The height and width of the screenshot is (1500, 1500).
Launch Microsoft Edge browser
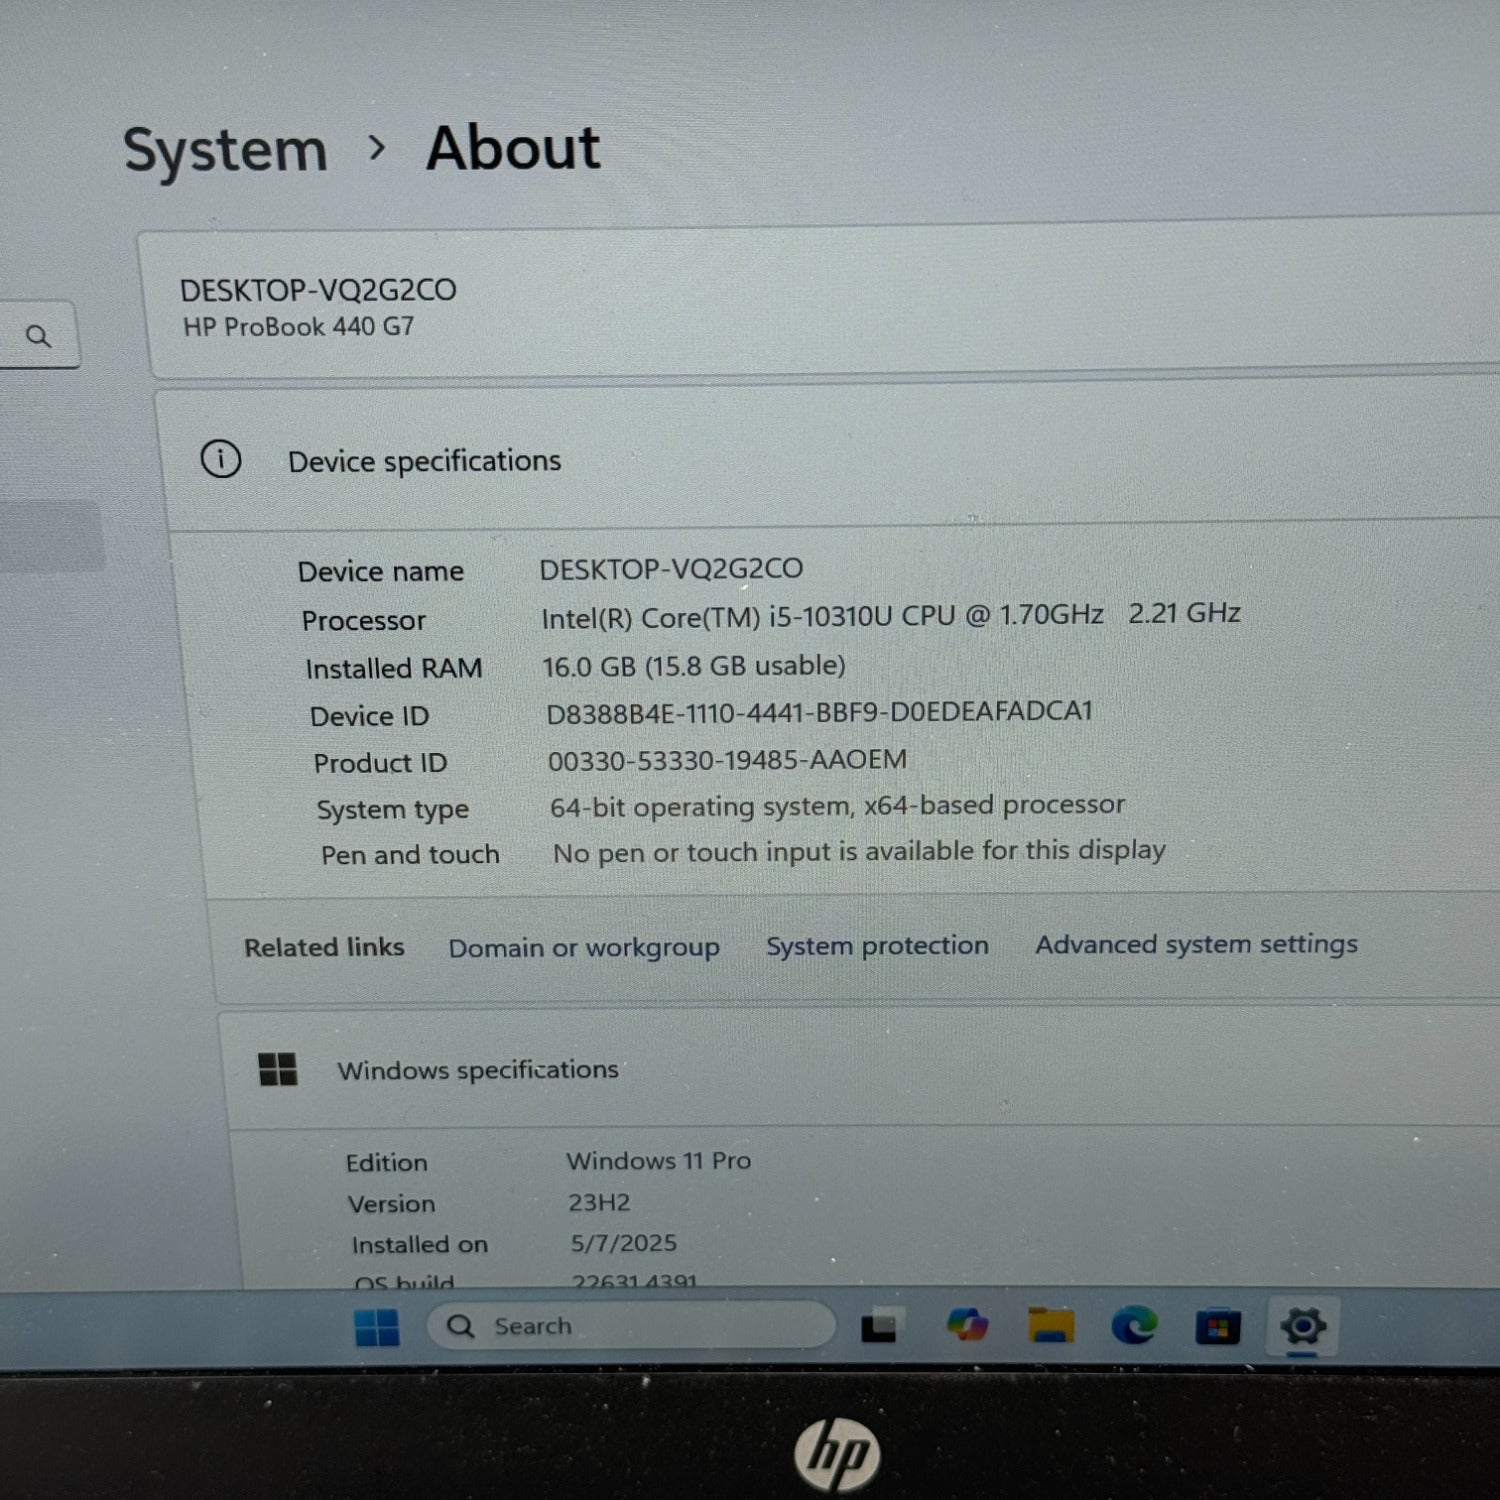pyautogui.click(x=1134, y=1325)
